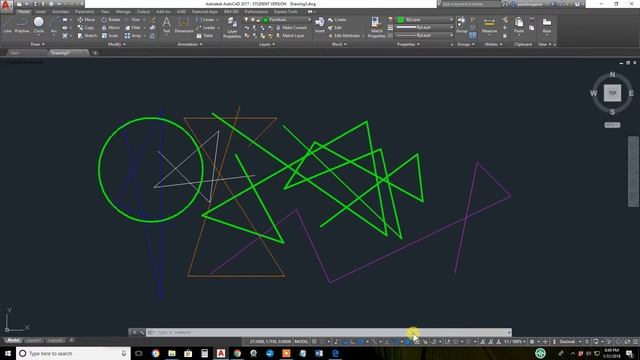640x360 pixels.
Task: Open the Layer dropdown showing Furniture
Action: point(278,20)
